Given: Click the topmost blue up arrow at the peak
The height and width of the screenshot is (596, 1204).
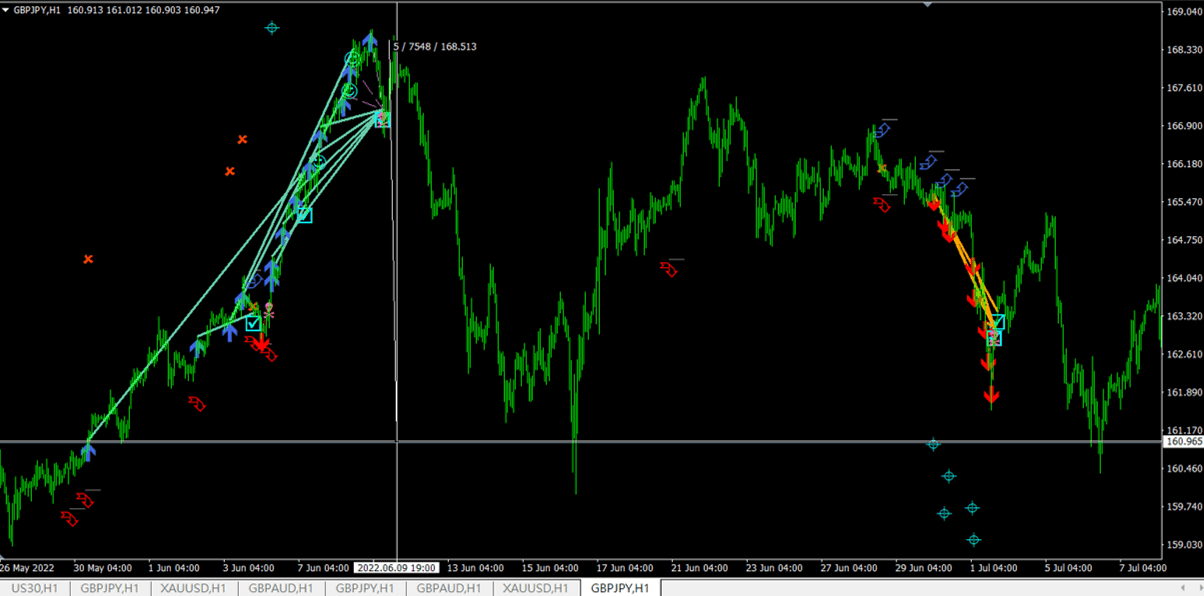Looking at the screenshot, I should [370, 41].
